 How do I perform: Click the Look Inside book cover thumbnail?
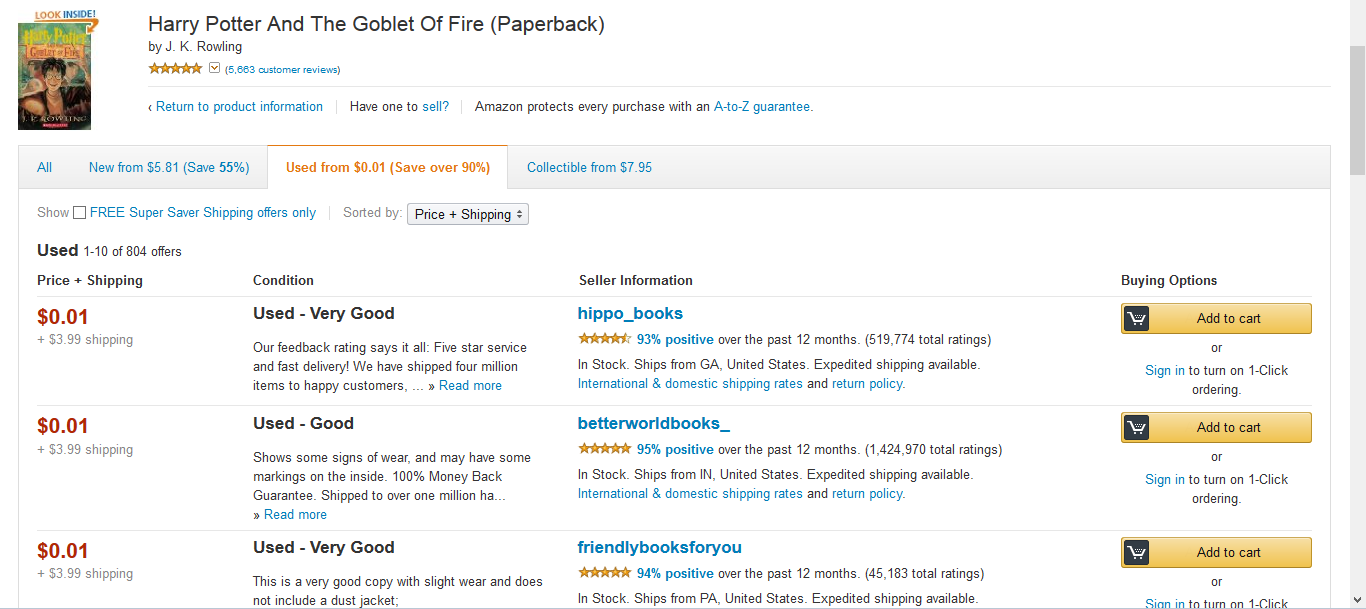point(55,70)
